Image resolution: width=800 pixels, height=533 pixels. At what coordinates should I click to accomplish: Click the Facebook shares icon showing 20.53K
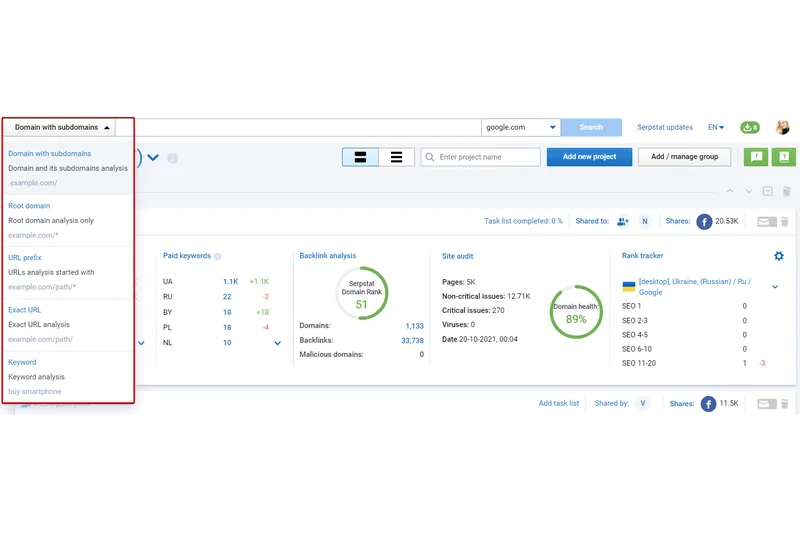[x=704, y=221]
